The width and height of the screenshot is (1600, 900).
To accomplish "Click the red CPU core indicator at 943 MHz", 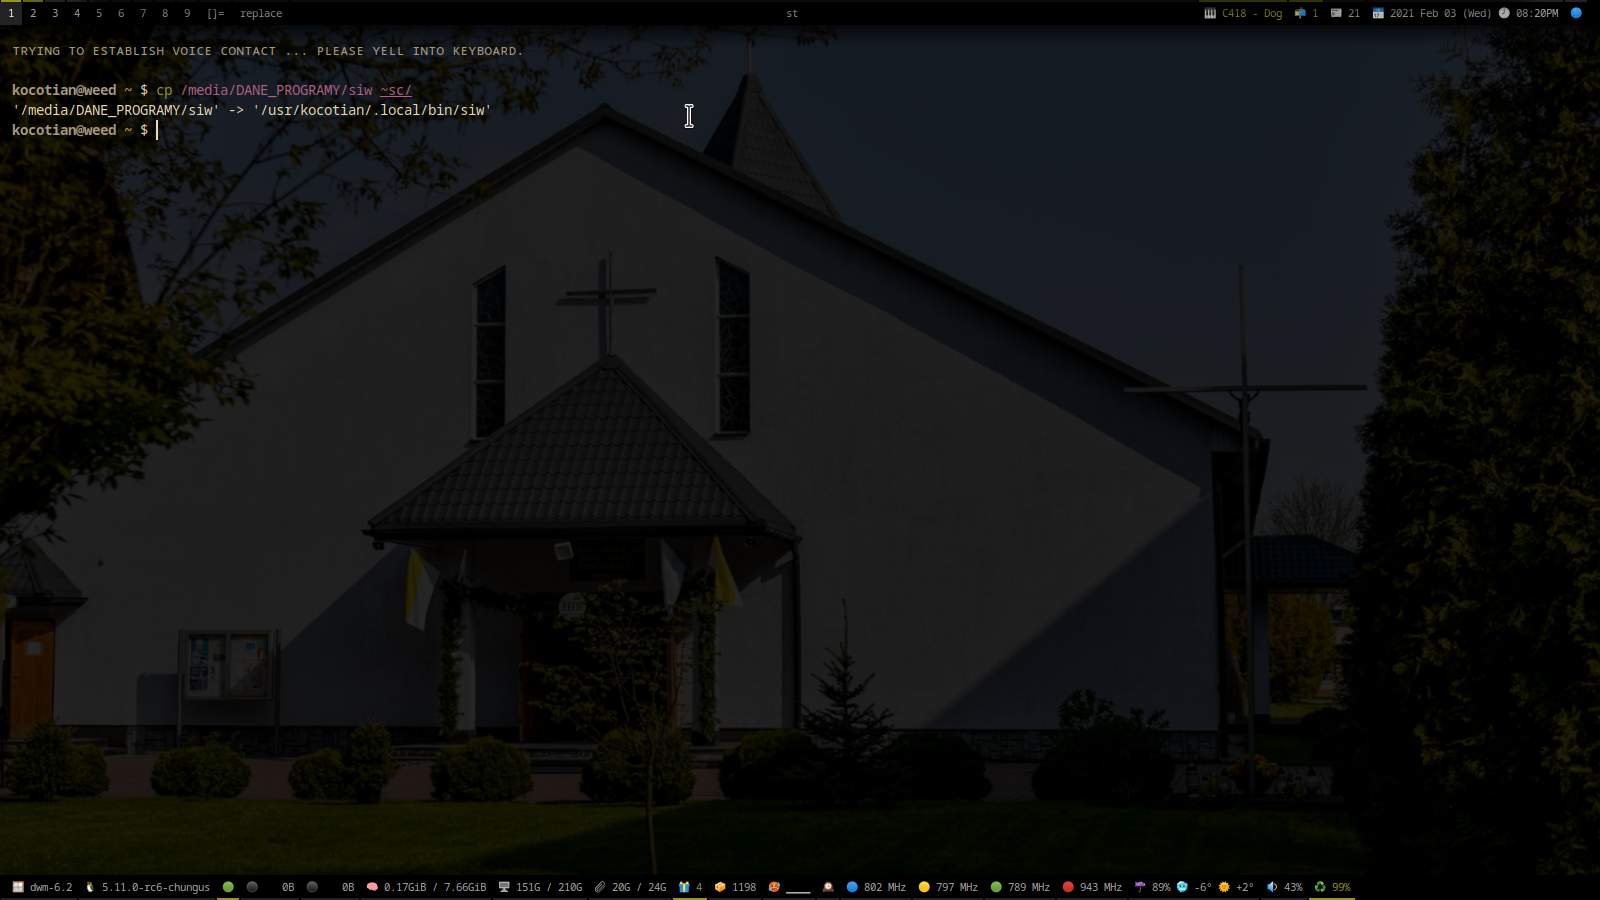I will pos(1068,887).
